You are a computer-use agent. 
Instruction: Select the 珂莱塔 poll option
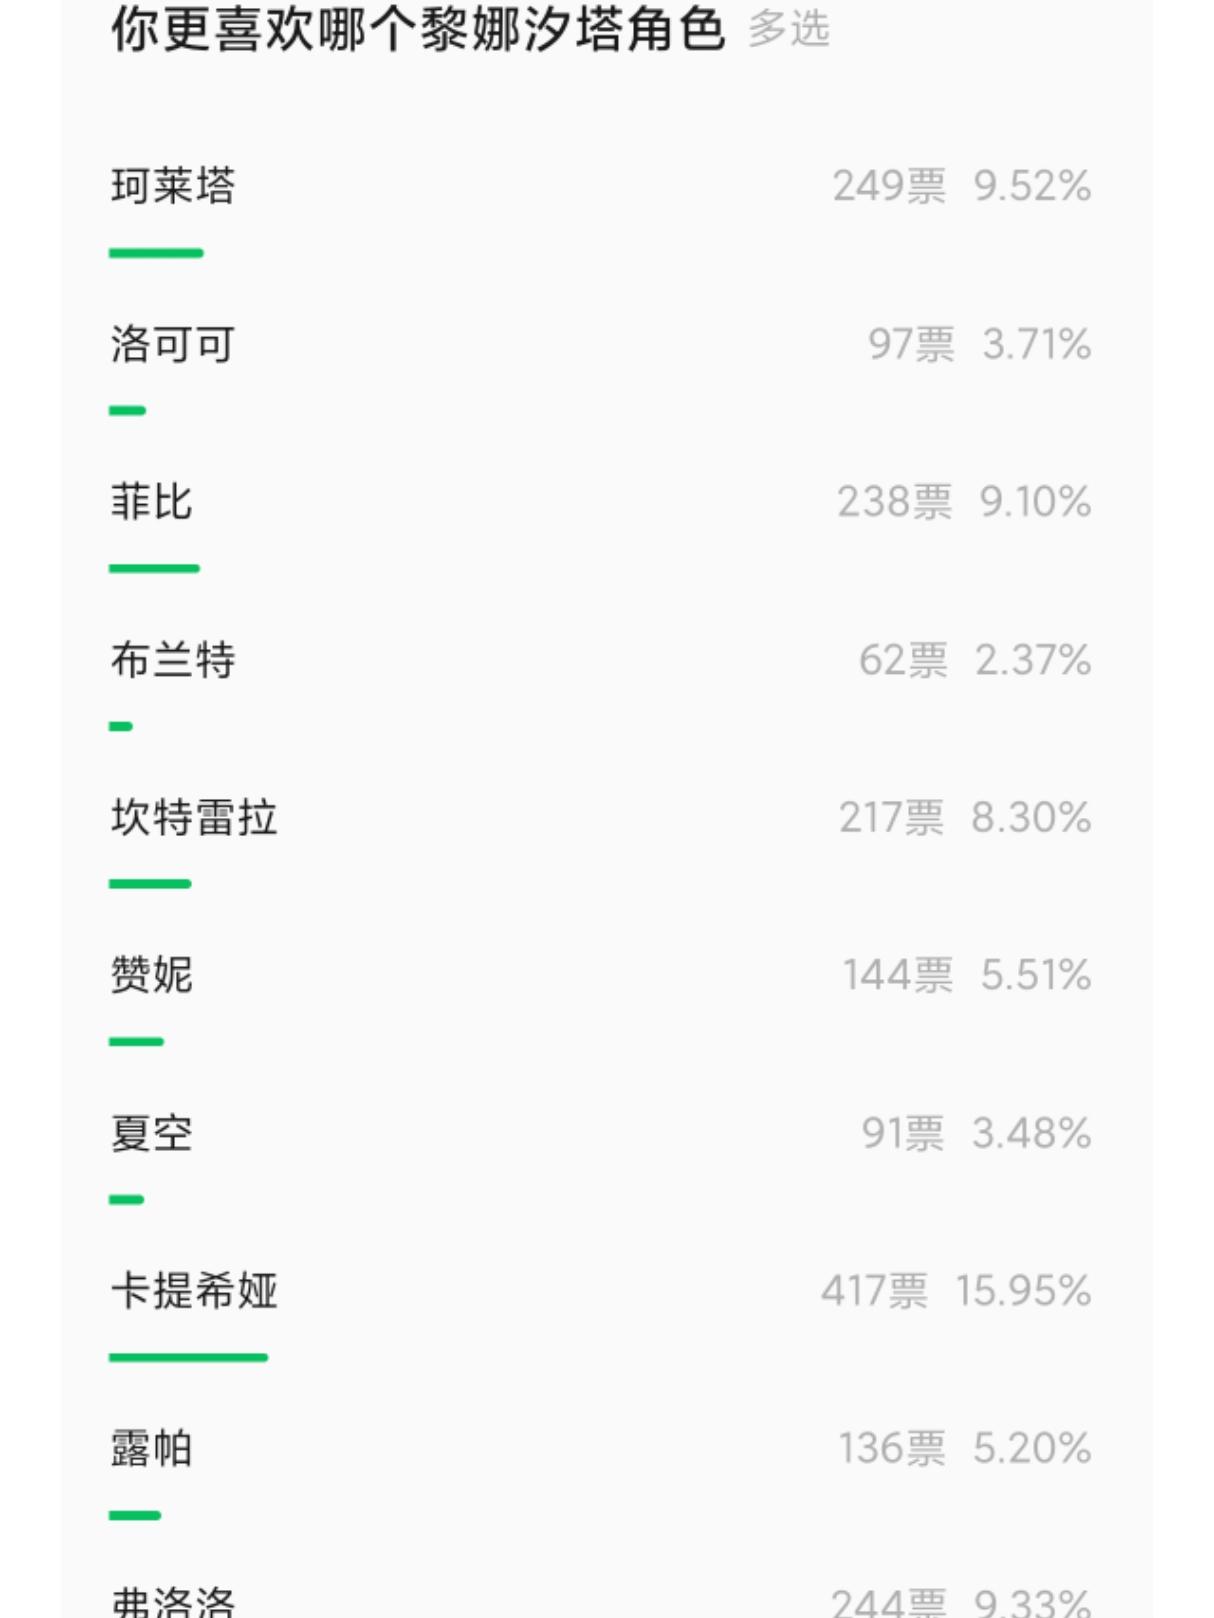(x=173, y=186)
